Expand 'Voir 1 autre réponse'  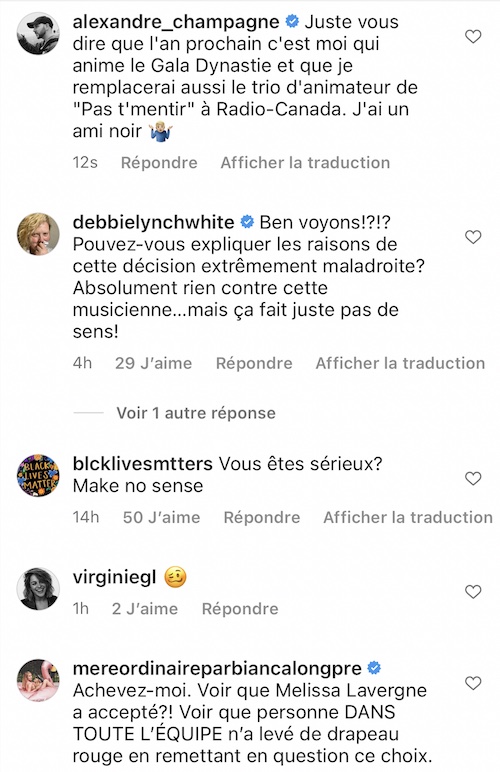pyautogui.click(x=196, y=413)
